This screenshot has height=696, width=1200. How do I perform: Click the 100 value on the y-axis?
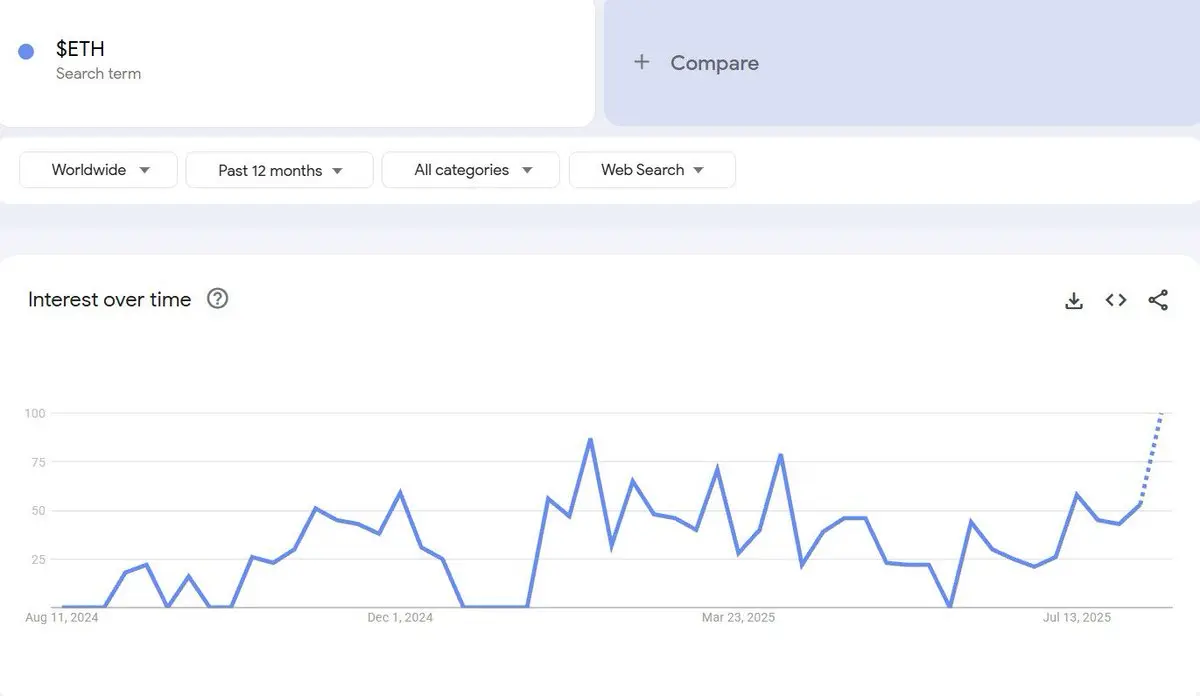tap(35, 413)
